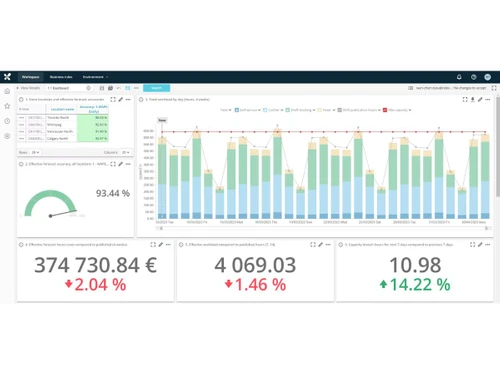Edit widget 3 total workload chart
The width and height of the screenshot is (500, 375).
tap(480, 99)
